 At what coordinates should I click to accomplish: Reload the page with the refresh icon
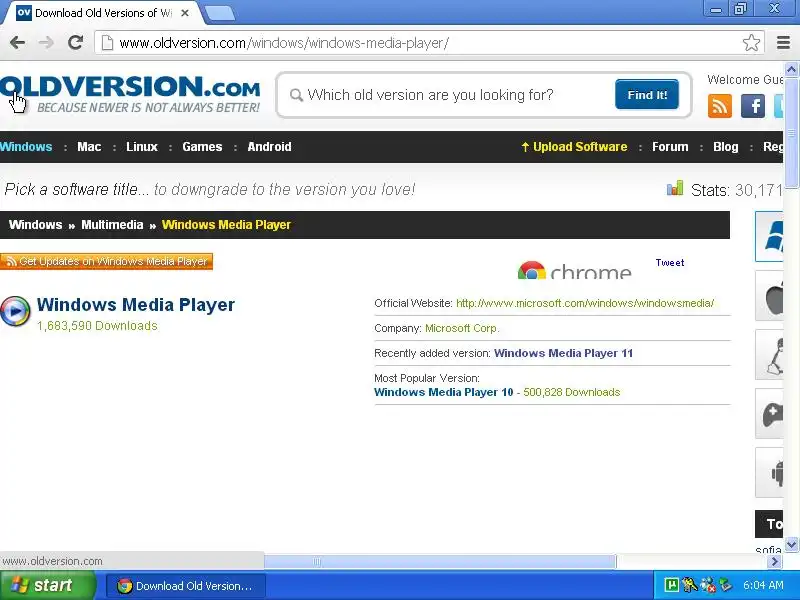tap(76, 42)
